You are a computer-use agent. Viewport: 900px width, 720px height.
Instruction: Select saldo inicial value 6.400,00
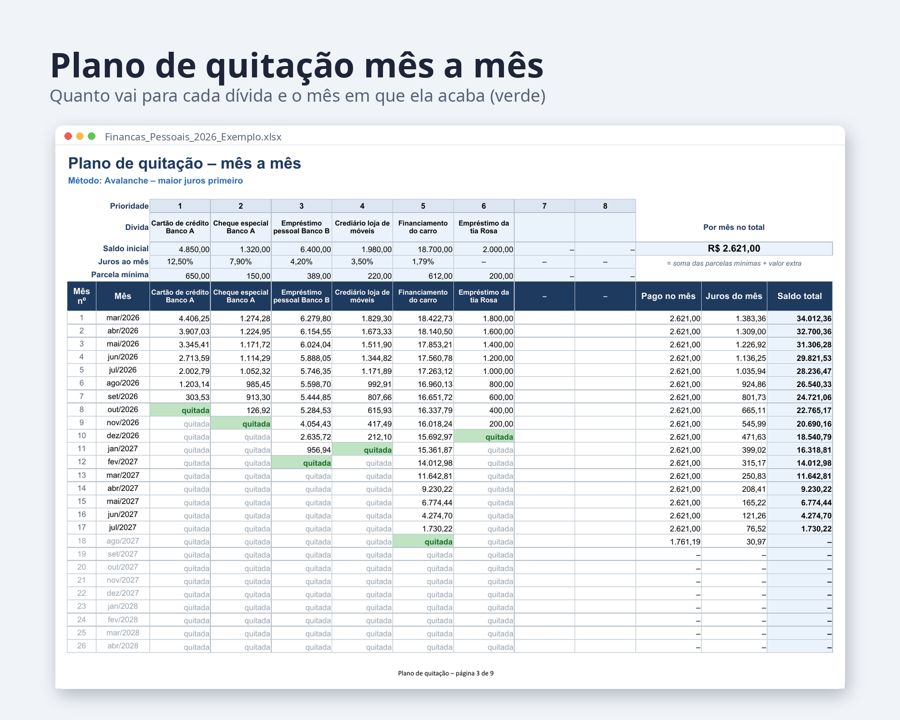(302, 249)
